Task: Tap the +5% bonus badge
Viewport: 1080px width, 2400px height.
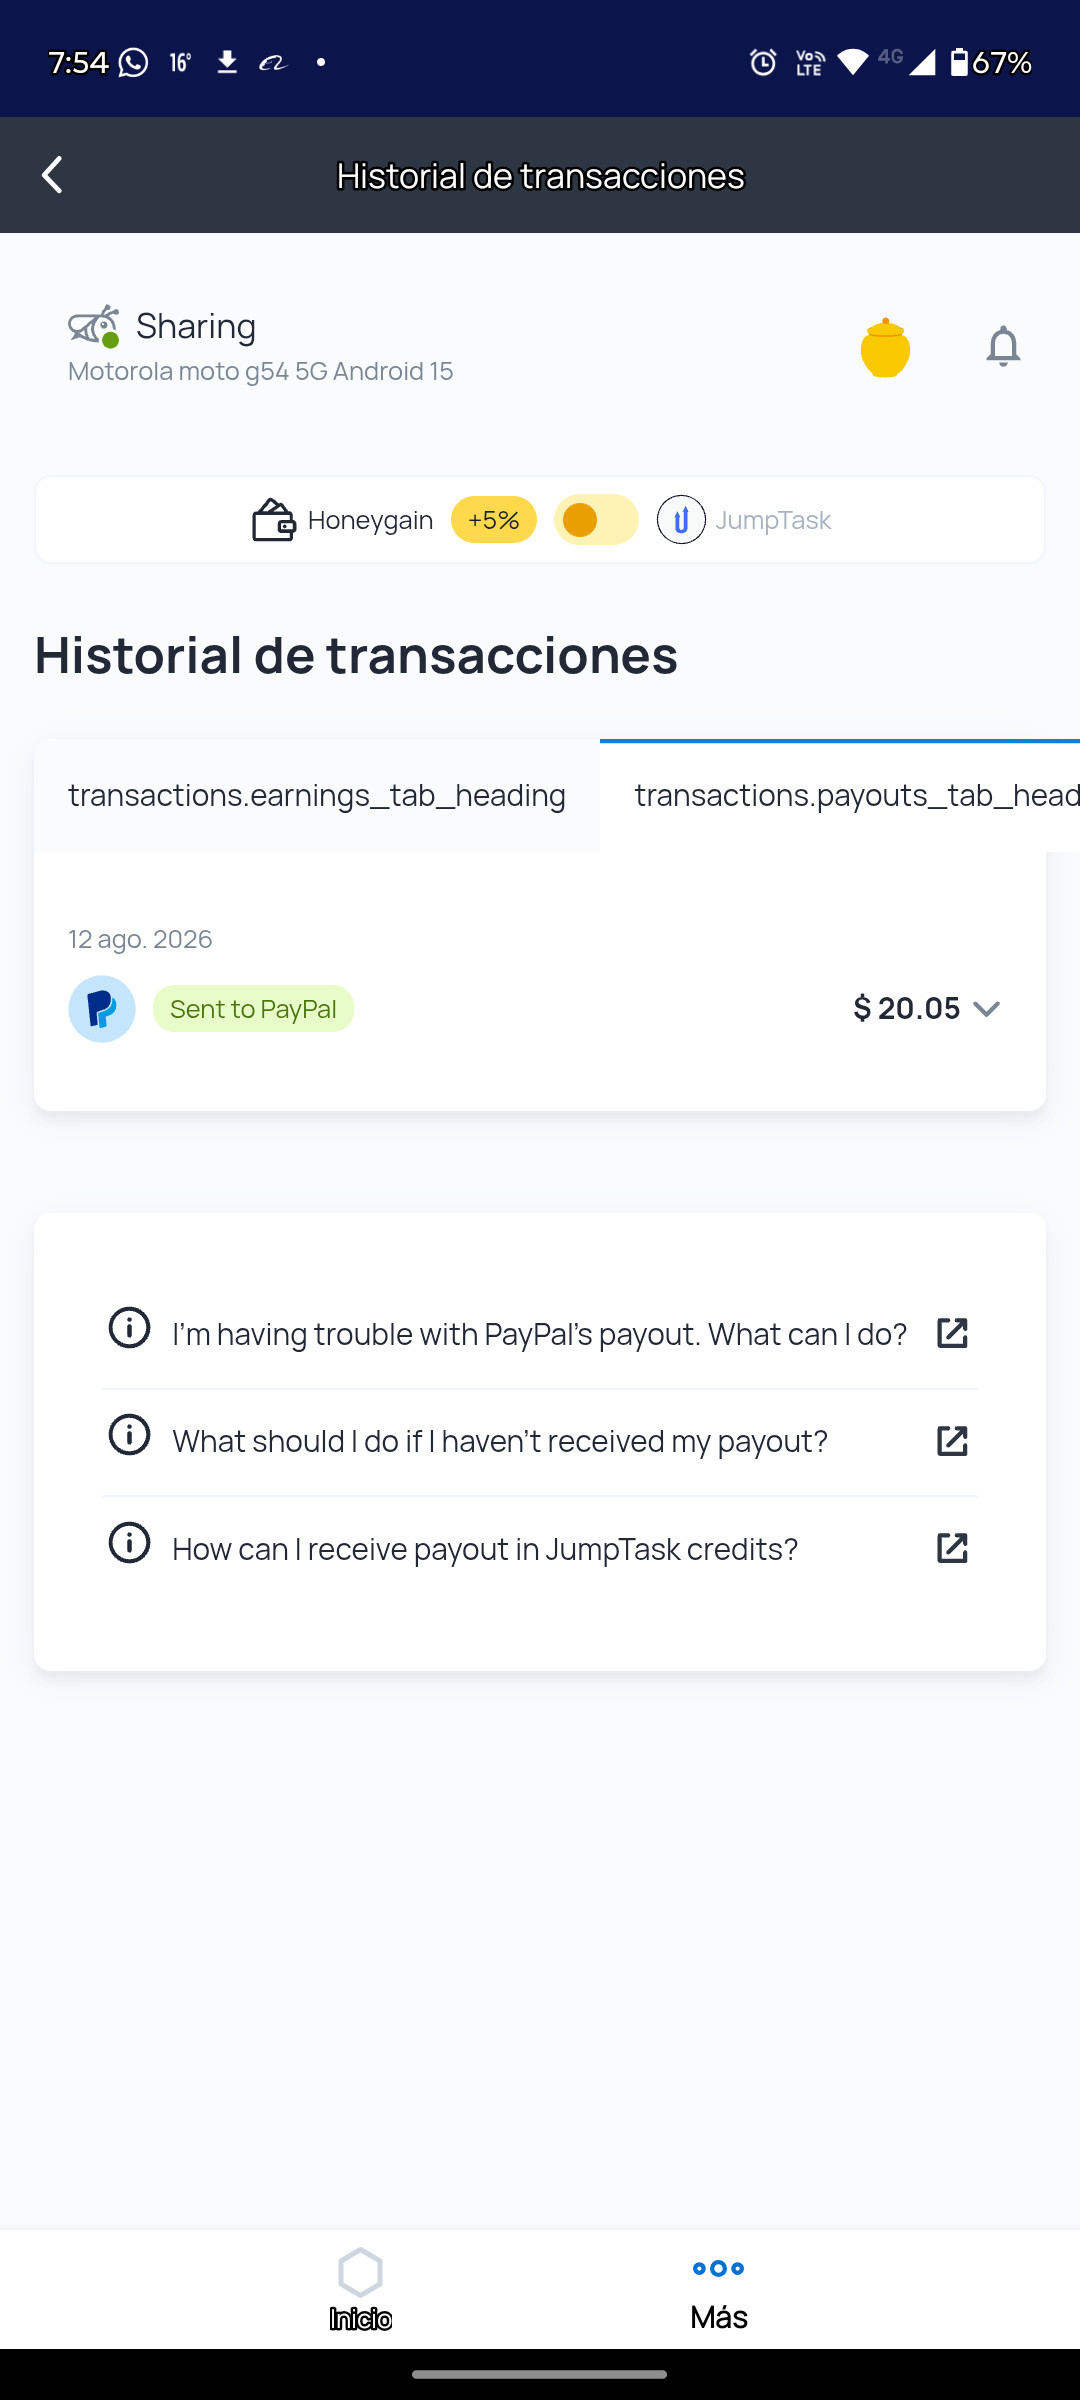Action: tap(494, 520)
